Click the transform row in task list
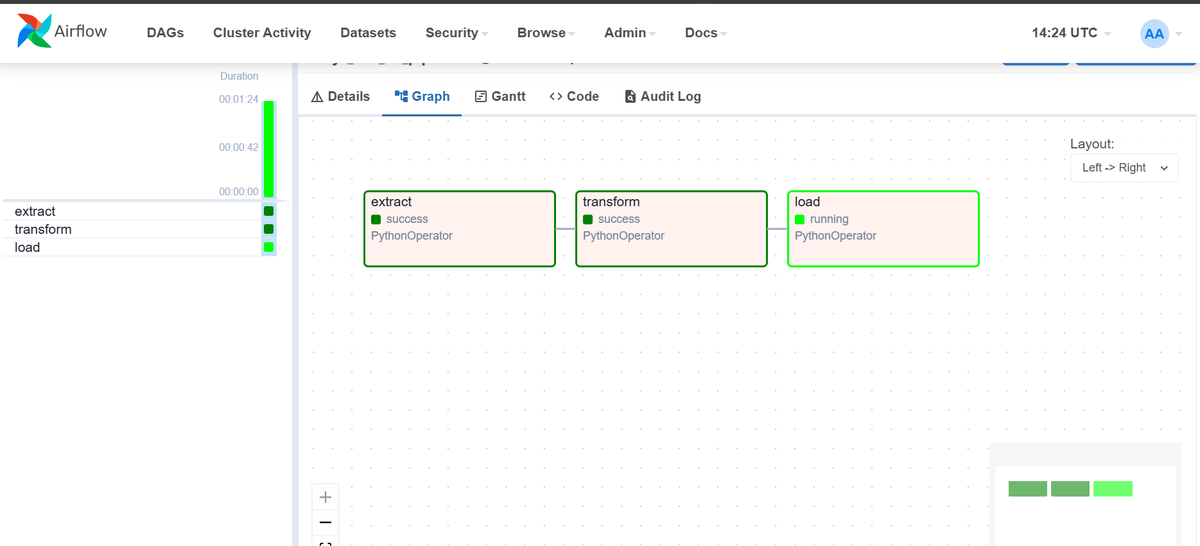Image resolution: width=1200 pixels, height=546 pixels. [x=132, y=229]
